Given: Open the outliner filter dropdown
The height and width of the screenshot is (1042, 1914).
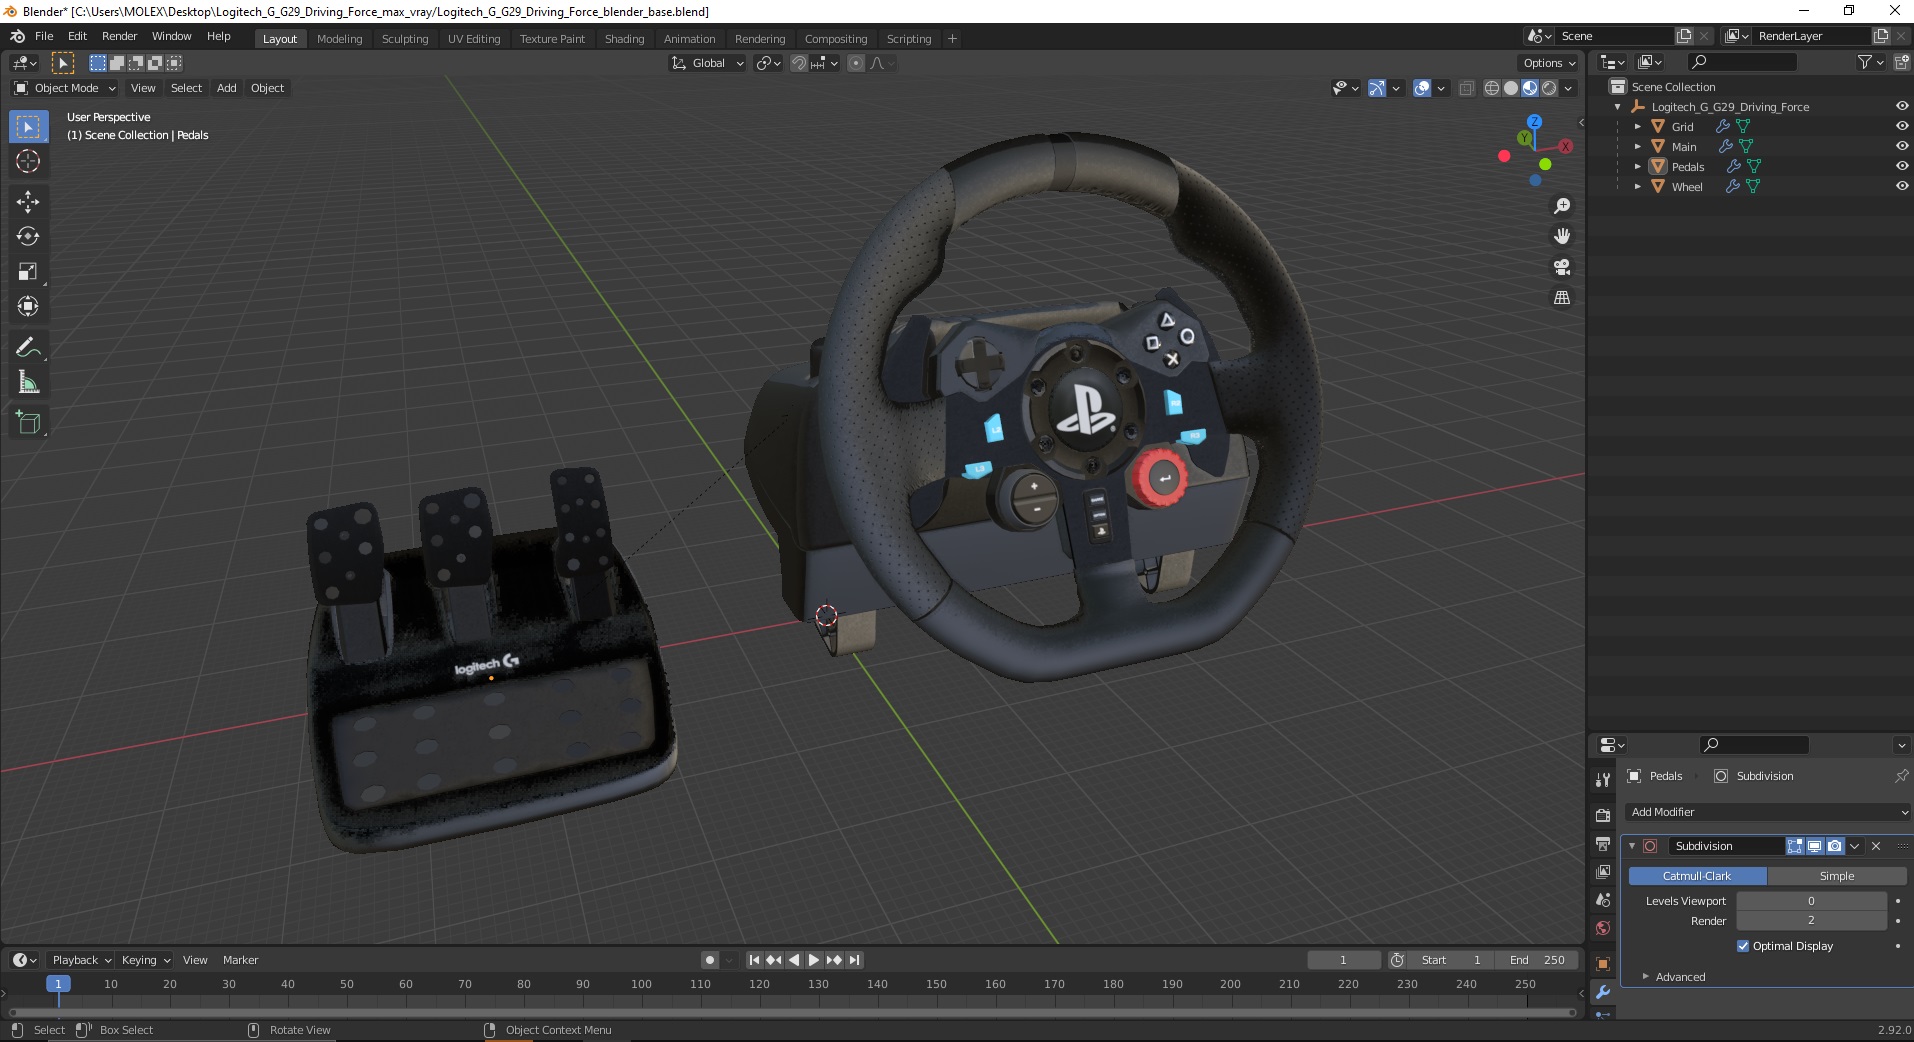Looking at the screenshot, I should (1870, 62).
